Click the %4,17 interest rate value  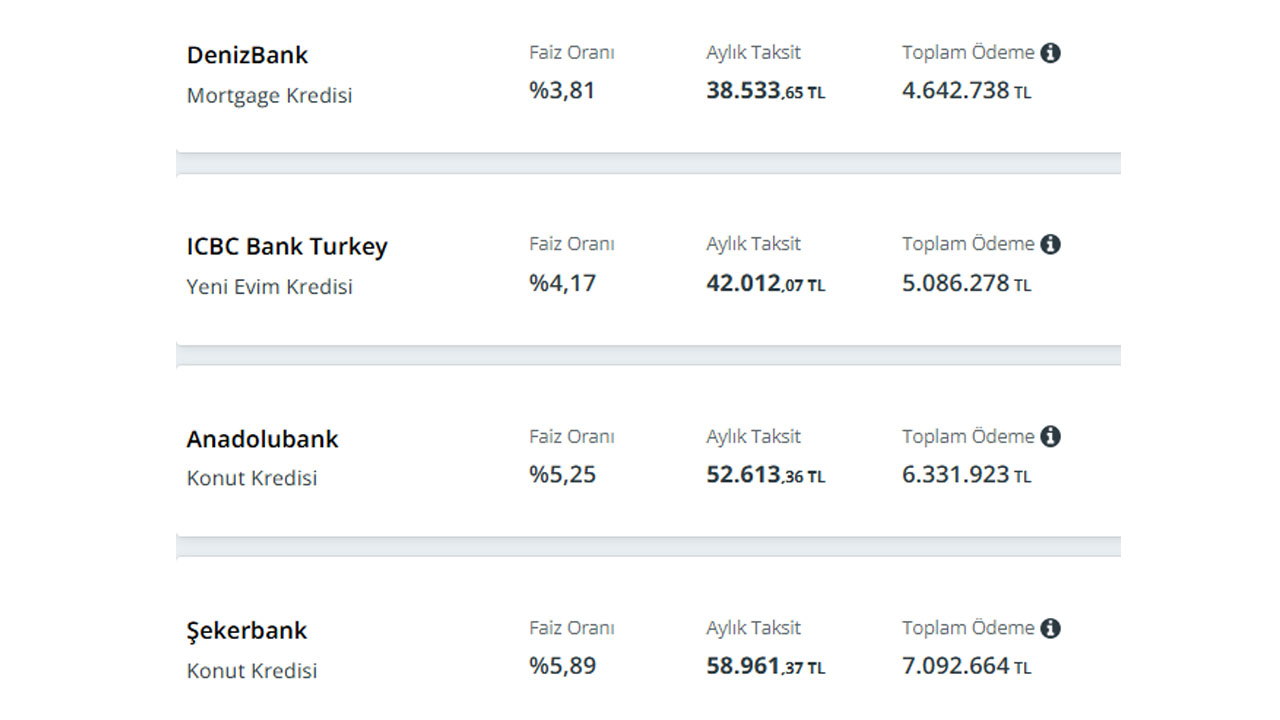562,283
